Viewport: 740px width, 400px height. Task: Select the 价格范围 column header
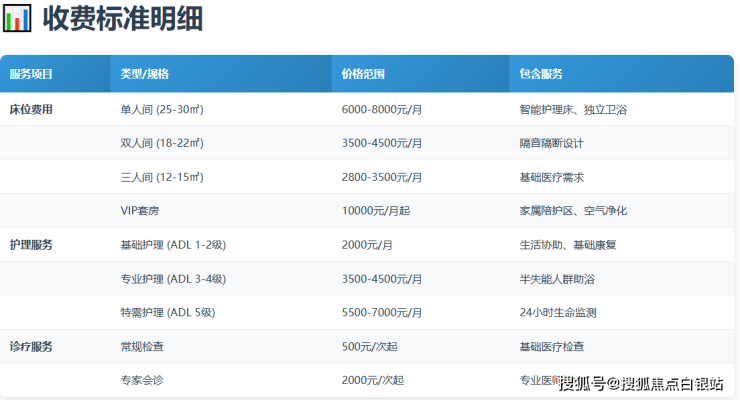[363, 74]
